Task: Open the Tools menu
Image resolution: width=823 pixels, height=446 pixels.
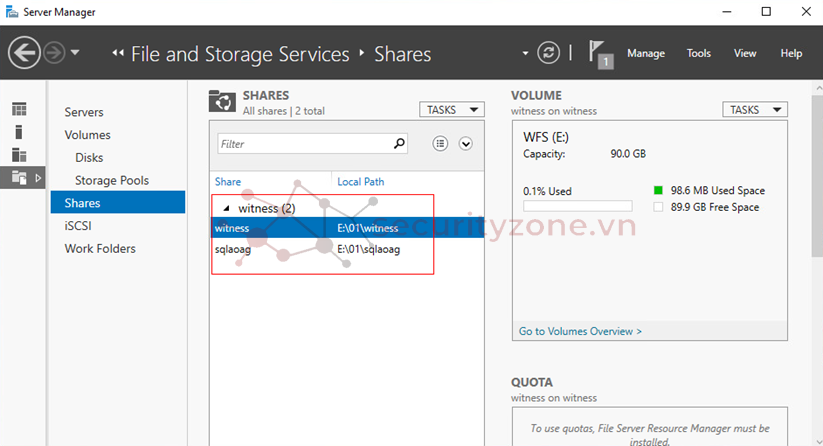Action: pos(699,53)
